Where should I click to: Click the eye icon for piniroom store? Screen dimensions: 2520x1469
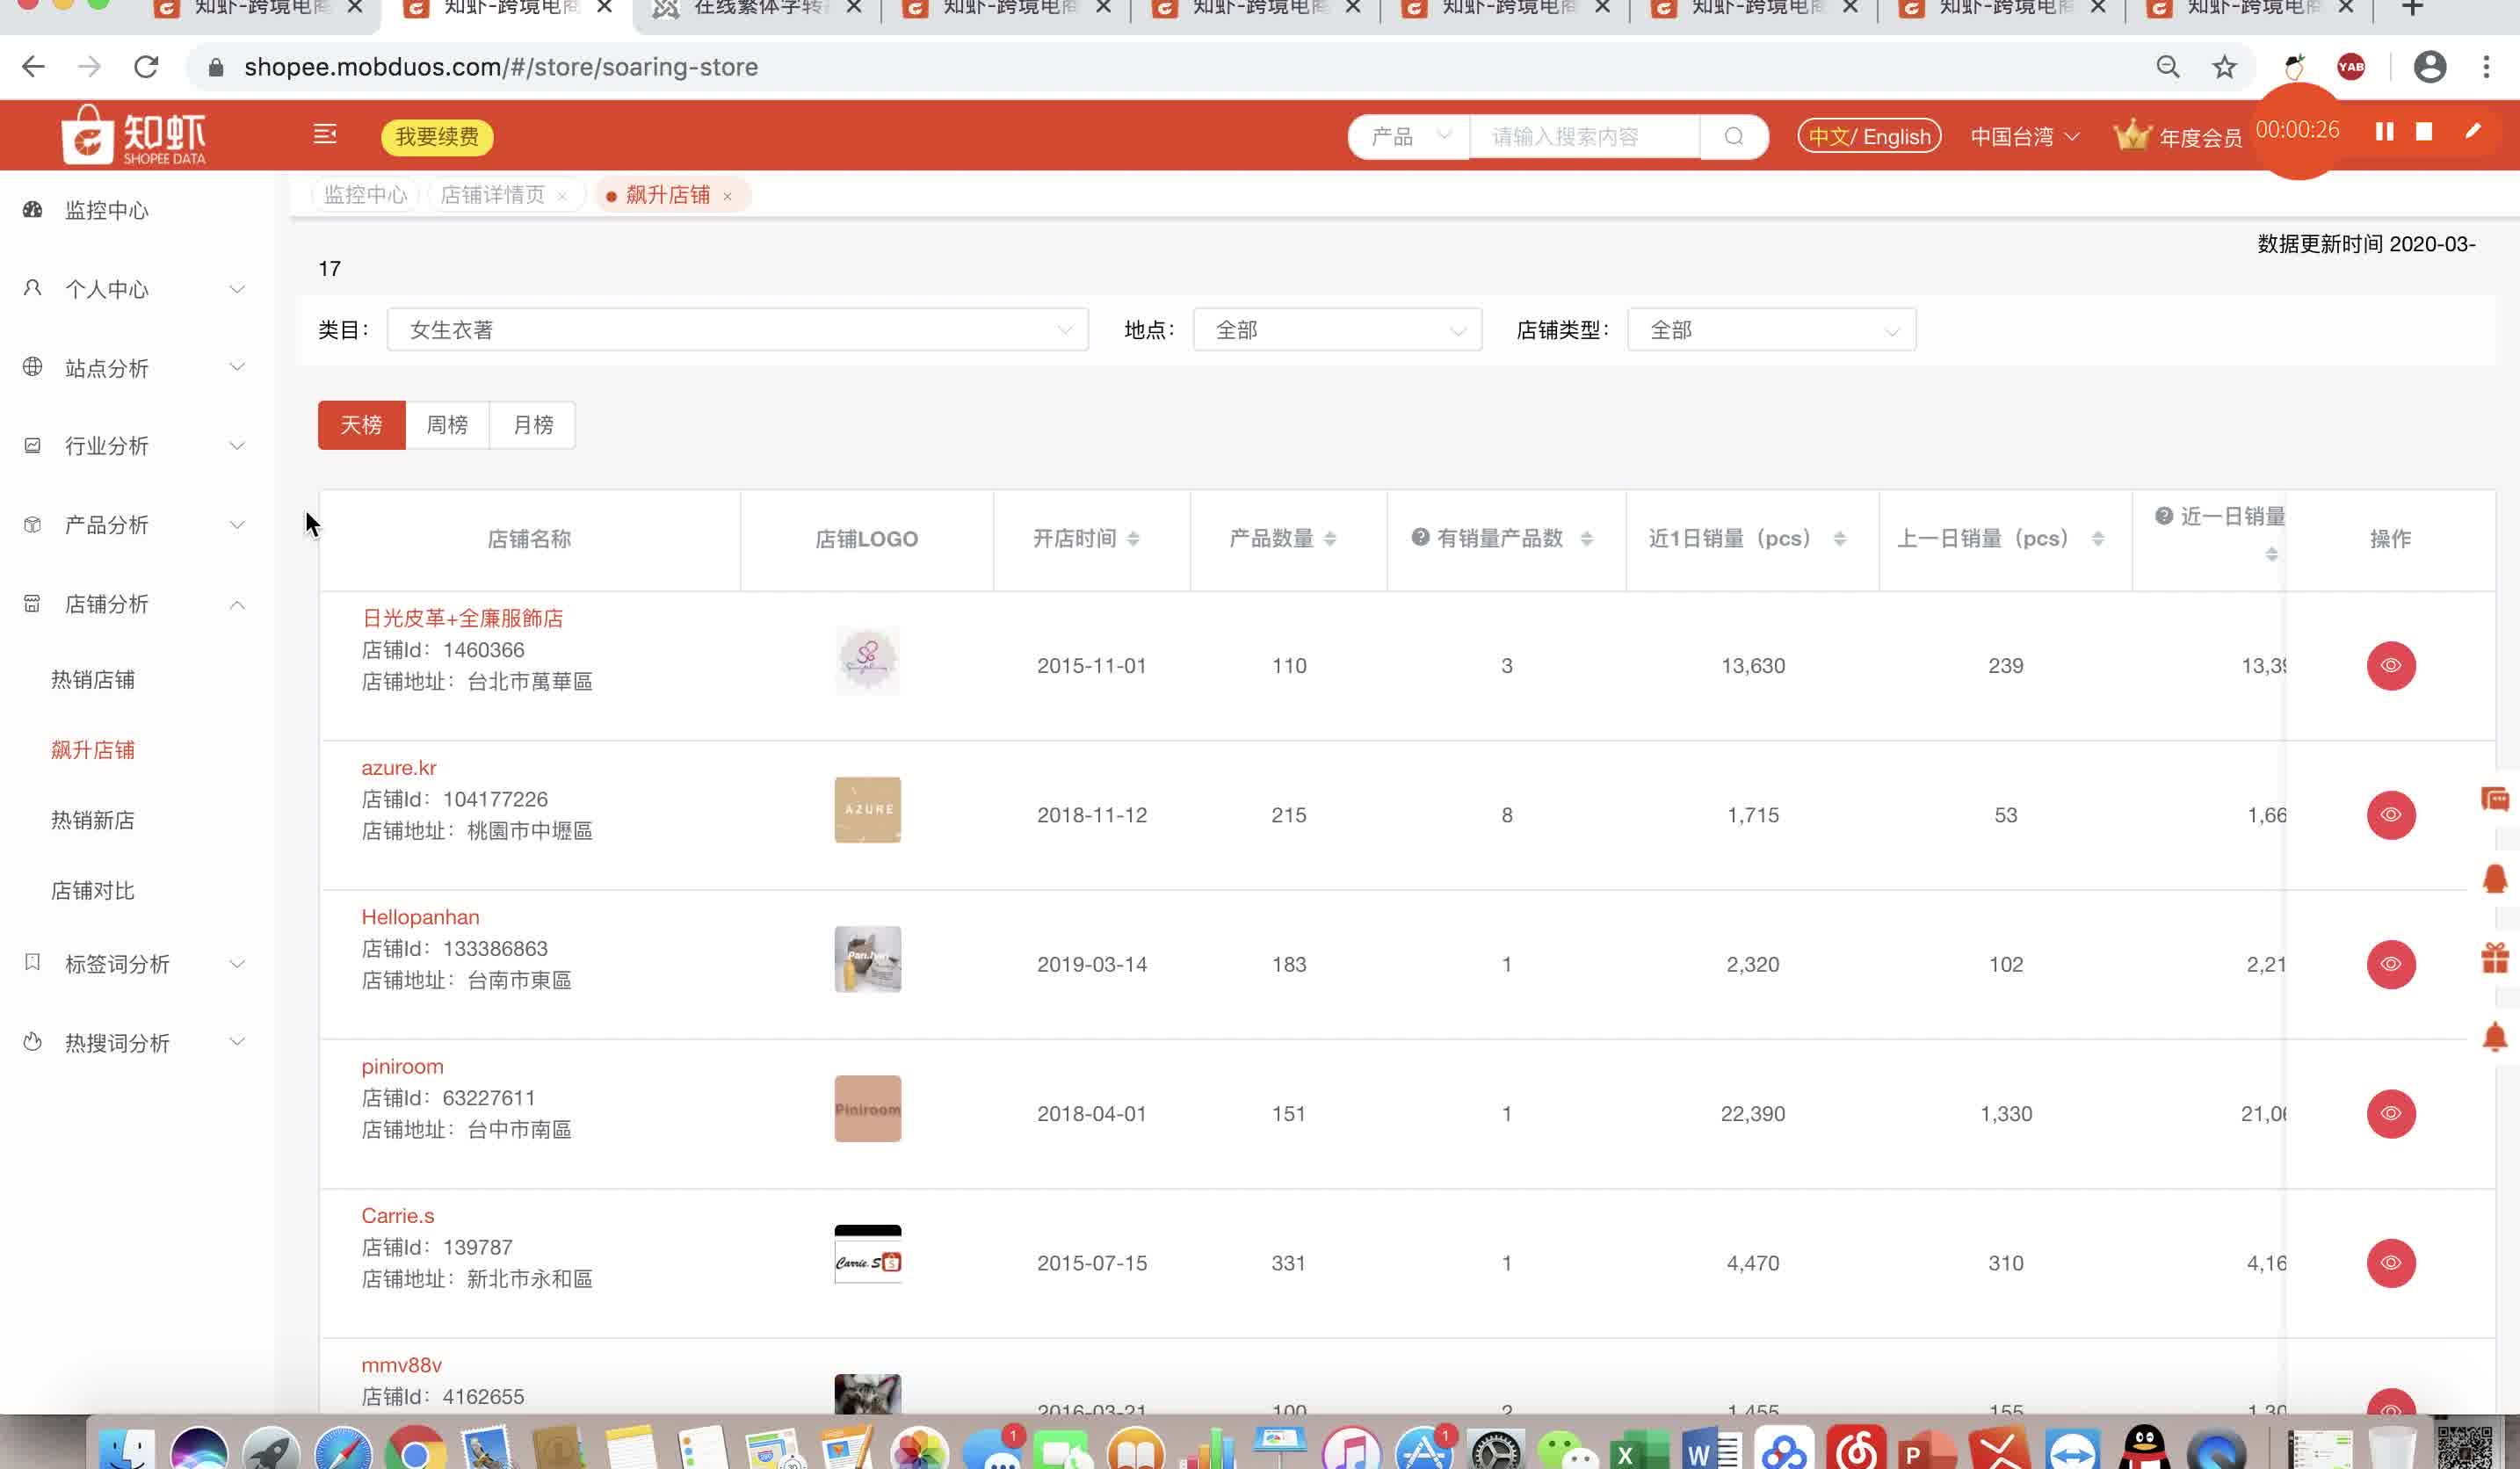click(x=2389, y=1112)
